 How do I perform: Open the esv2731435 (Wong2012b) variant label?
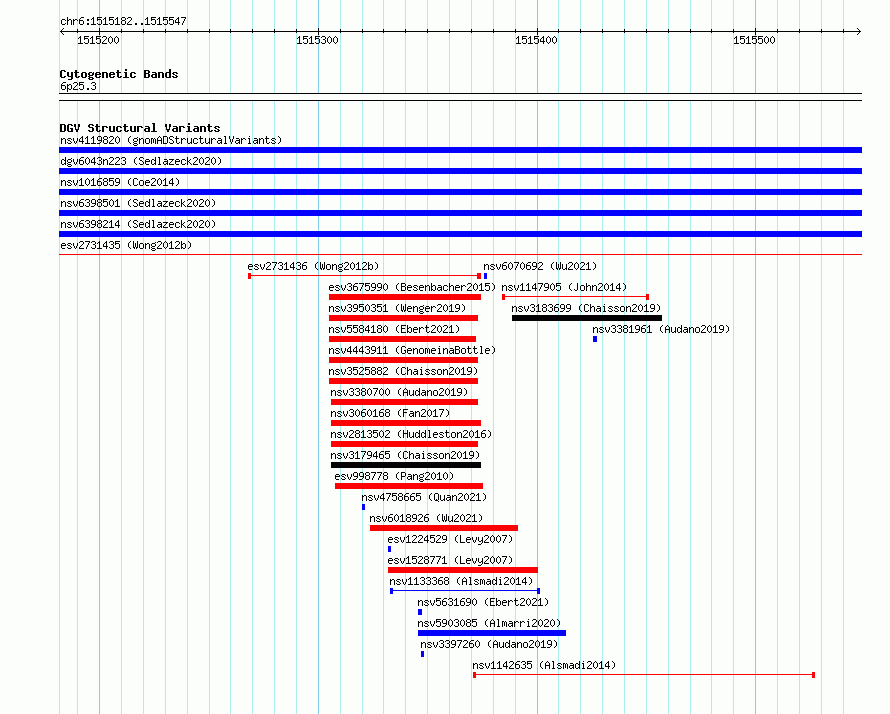point(126,245)
